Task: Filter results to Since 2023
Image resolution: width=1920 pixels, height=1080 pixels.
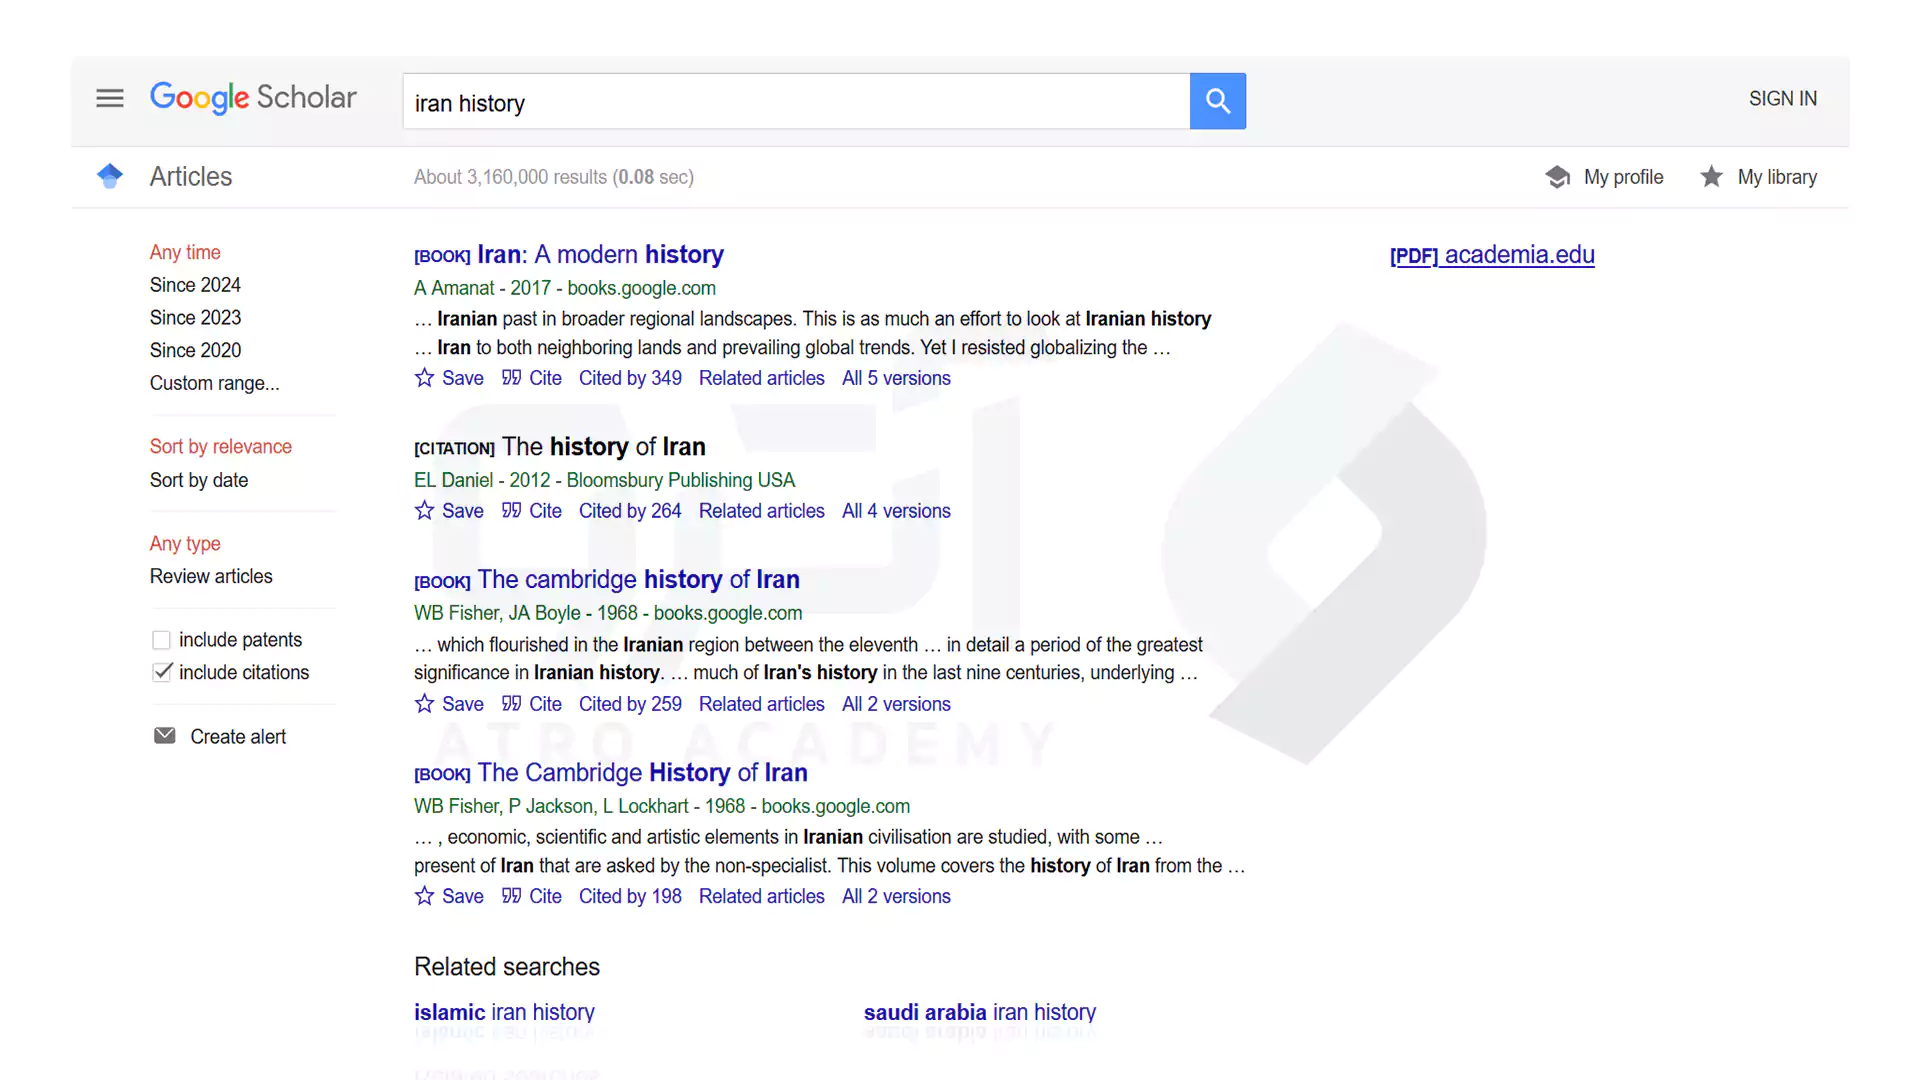Action: tap(195, 317)
